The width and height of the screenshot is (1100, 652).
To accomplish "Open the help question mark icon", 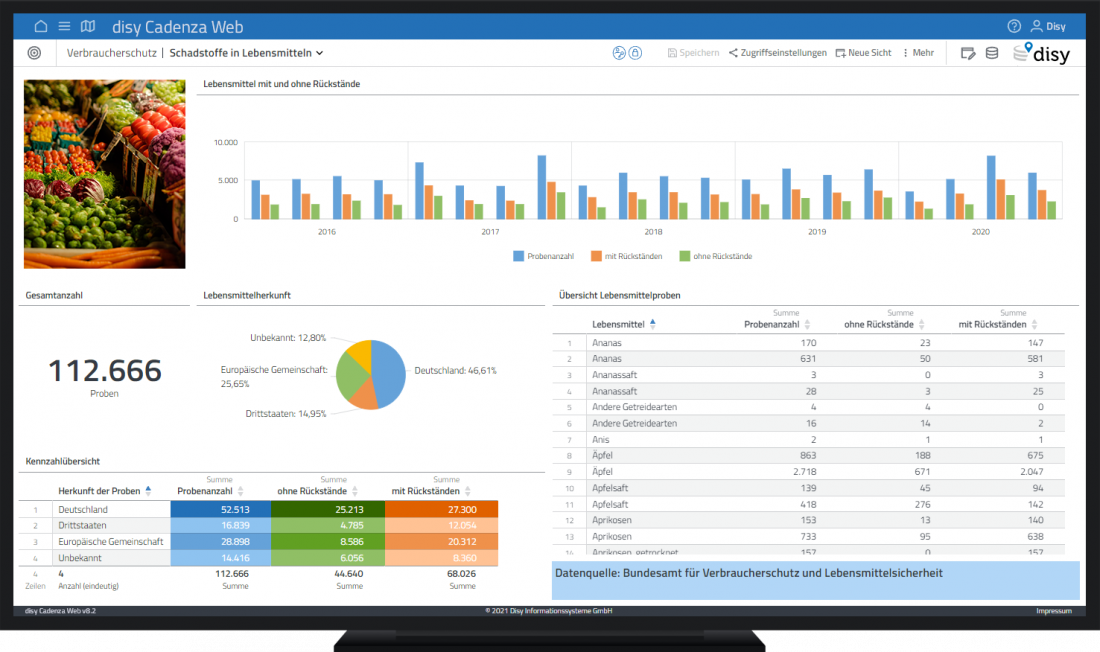I will tap(1014, 27).
